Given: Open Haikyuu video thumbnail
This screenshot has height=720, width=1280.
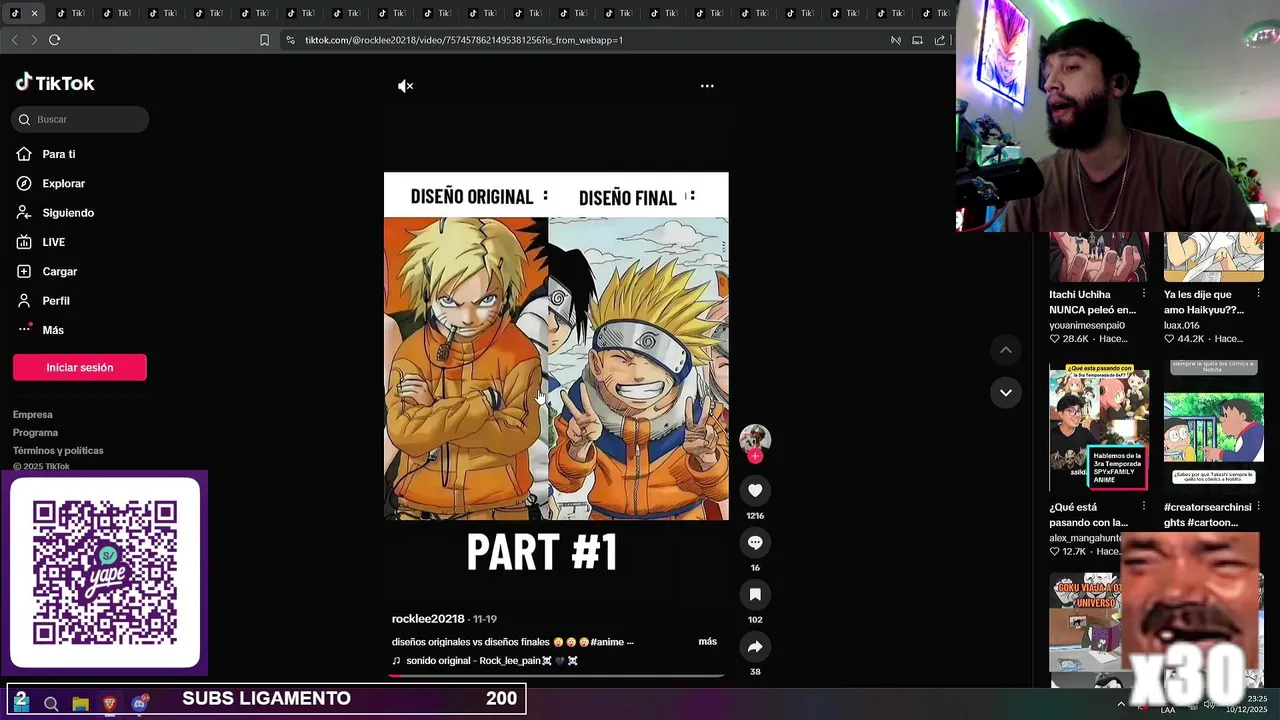Looking at the screenshot, I should click(x=1214, y=257).
